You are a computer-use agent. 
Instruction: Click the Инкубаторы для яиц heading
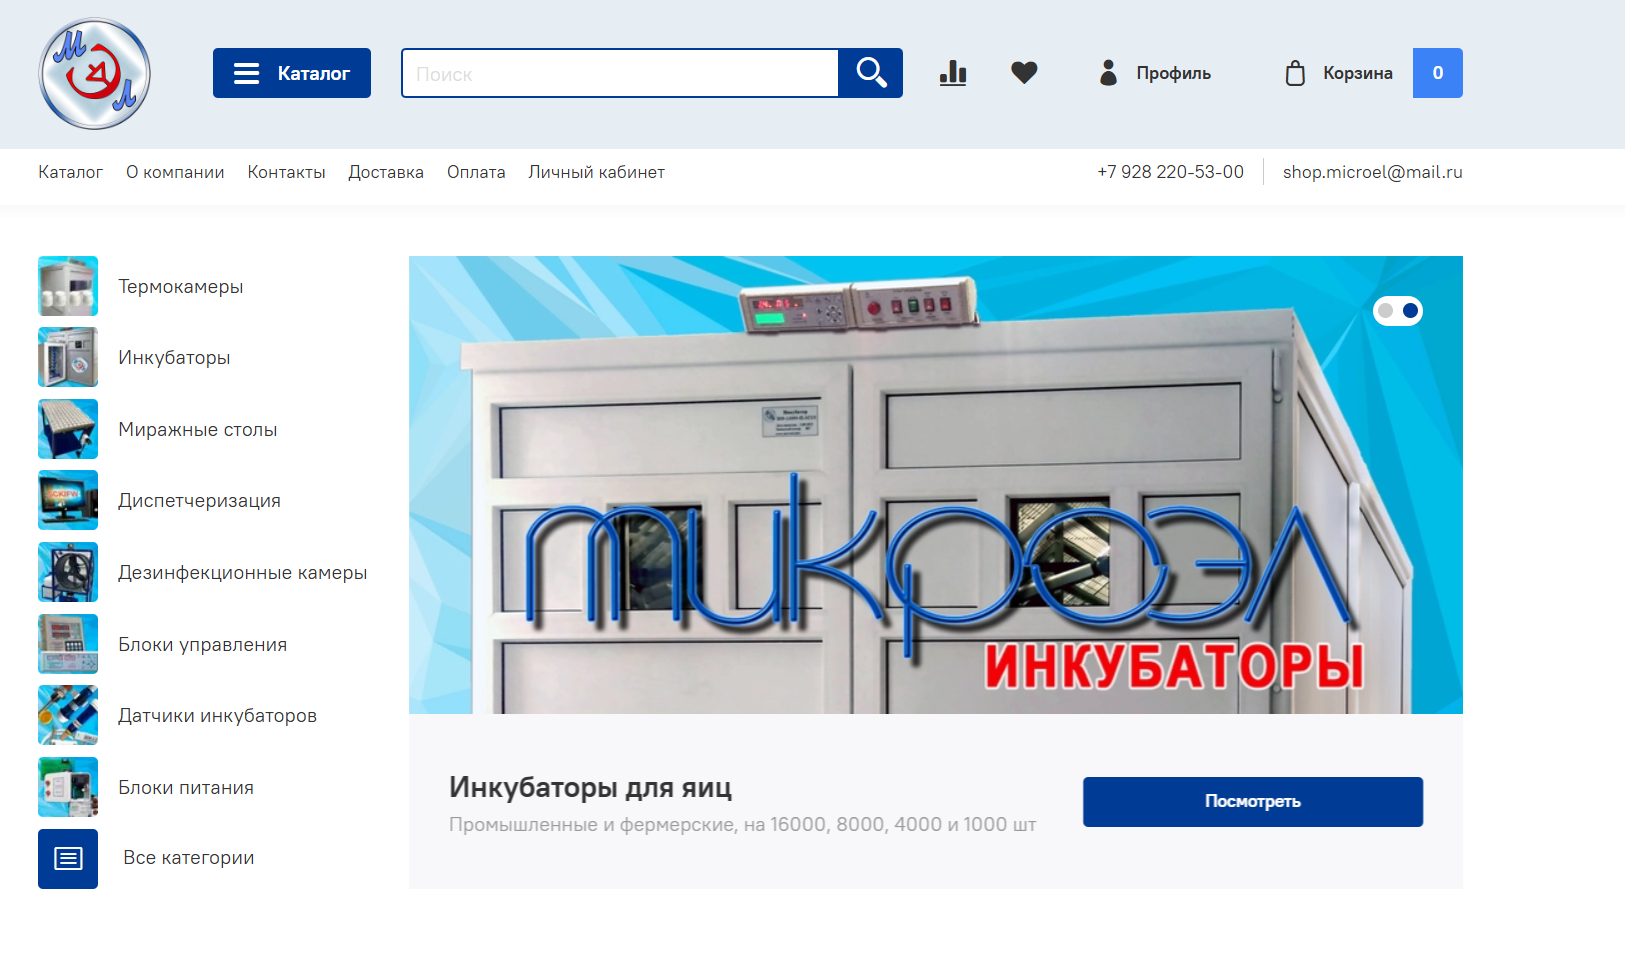(x=590, y=787)
